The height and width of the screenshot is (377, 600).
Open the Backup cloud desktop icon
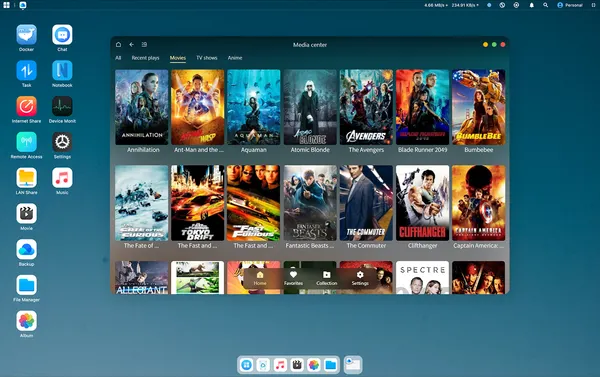click(x=26, y=250)
